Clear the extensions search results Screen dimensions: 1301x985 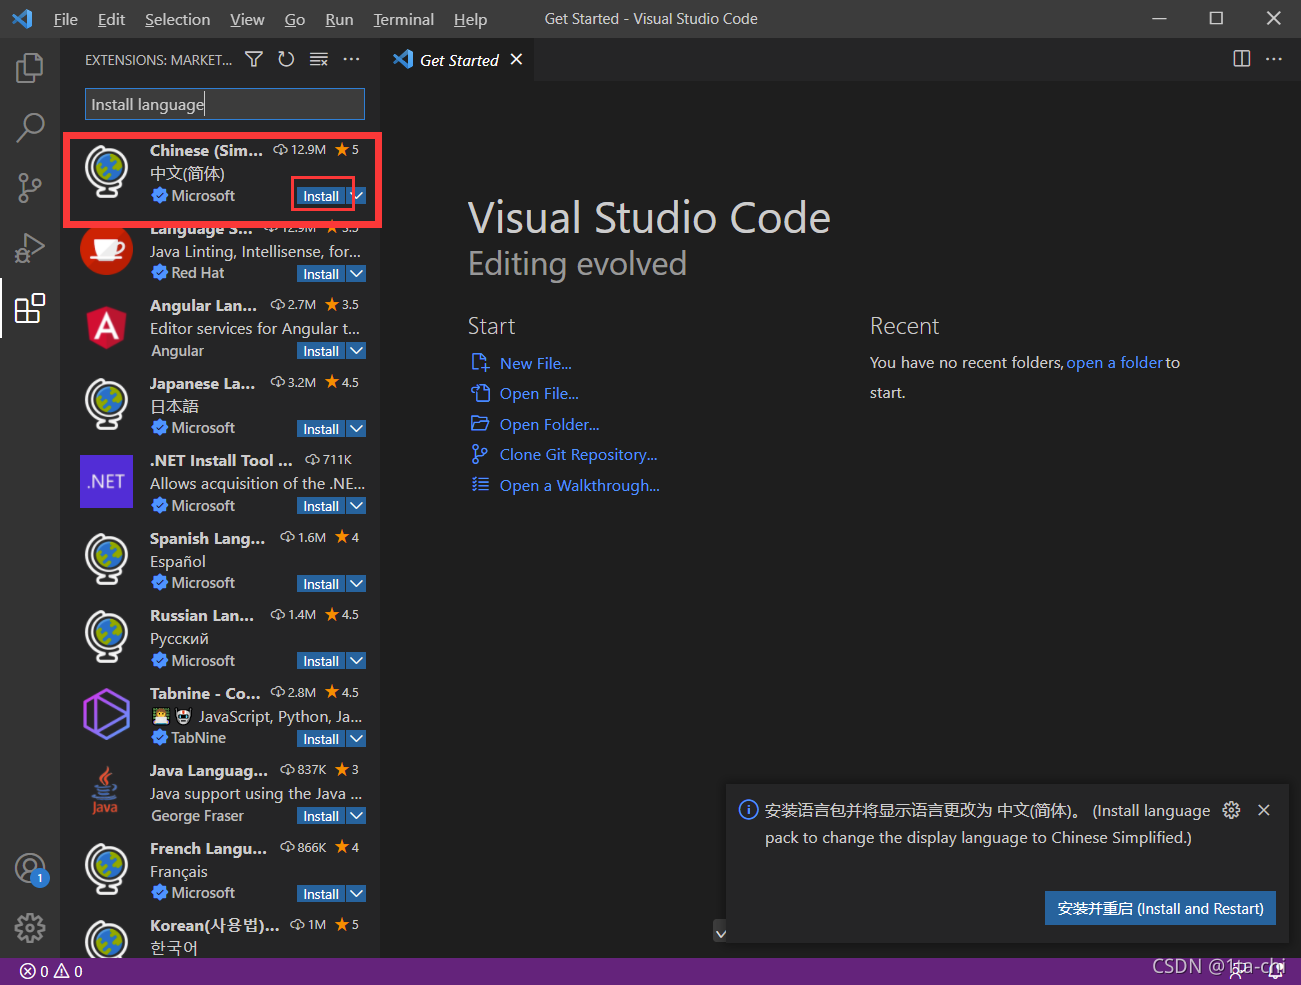click(x=319, y=60)
